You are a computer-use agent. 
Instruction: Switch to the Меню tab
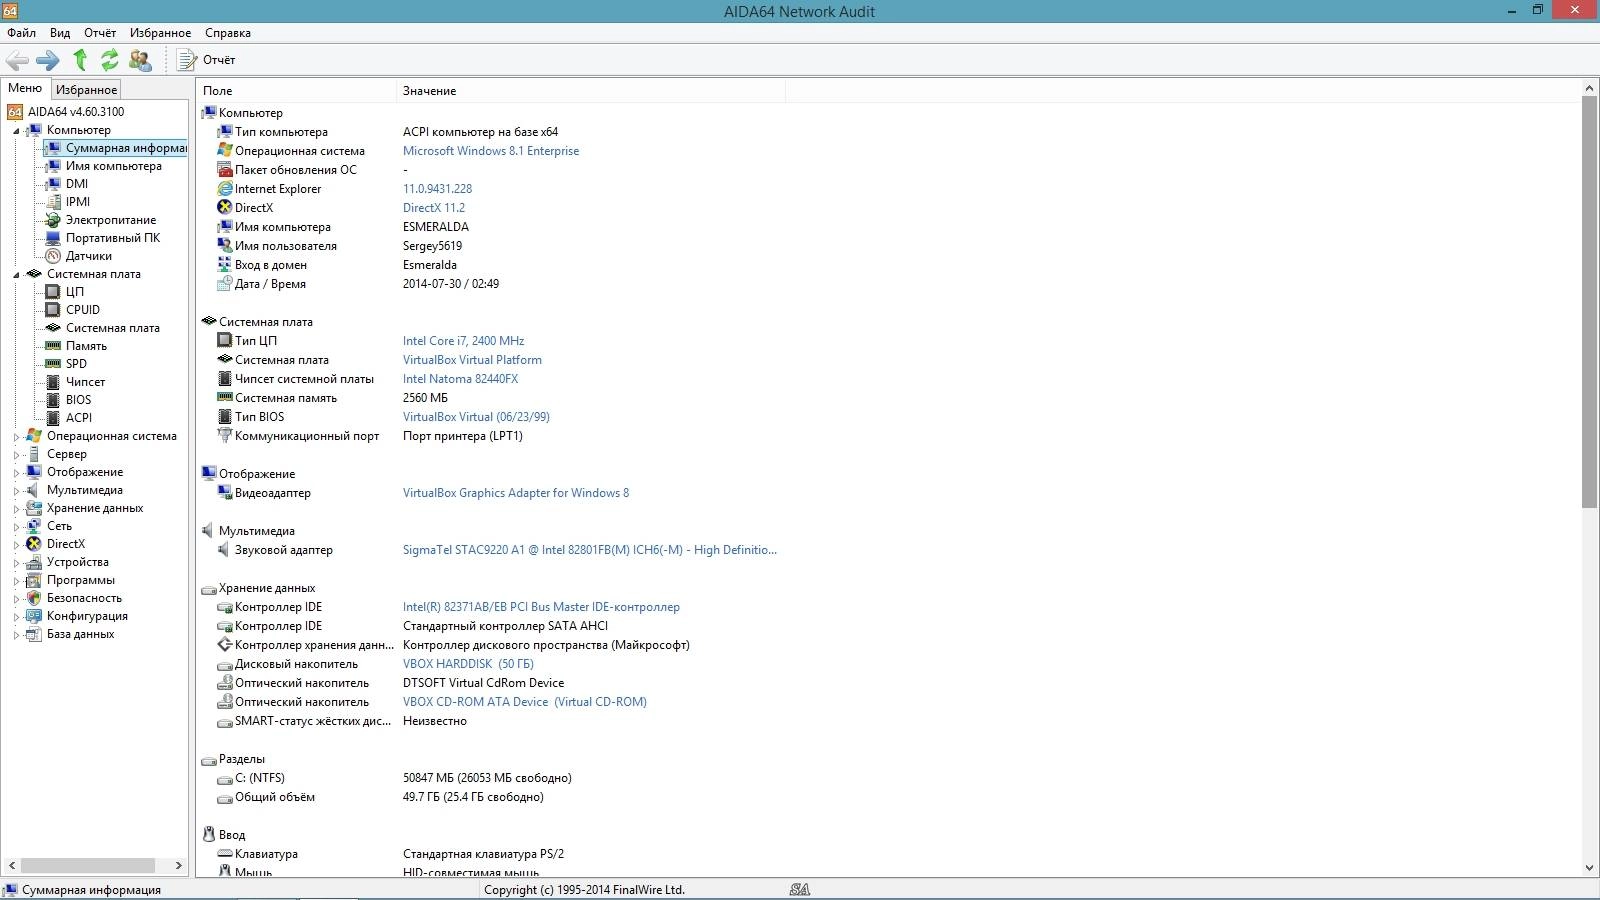25,88
